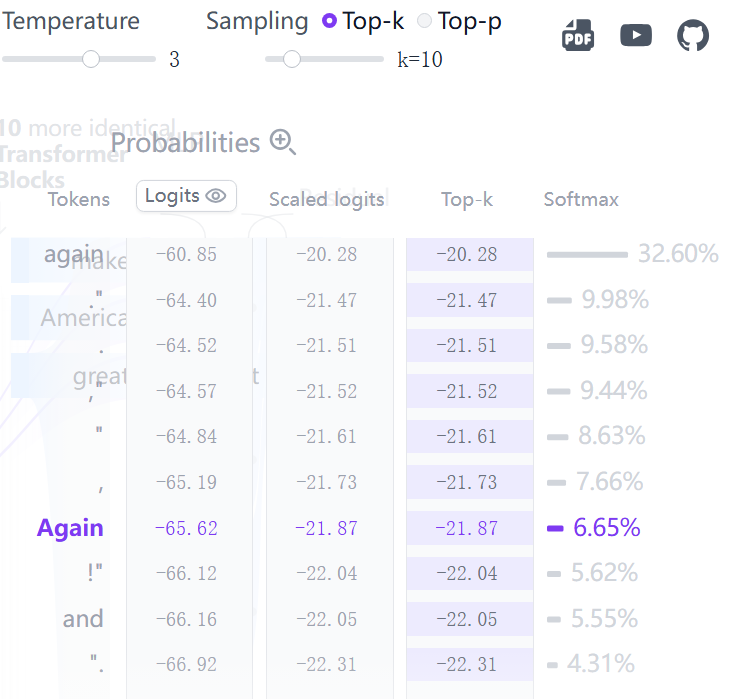Open the PDF paper icon

pyautogui.click(x=578, y=35)
